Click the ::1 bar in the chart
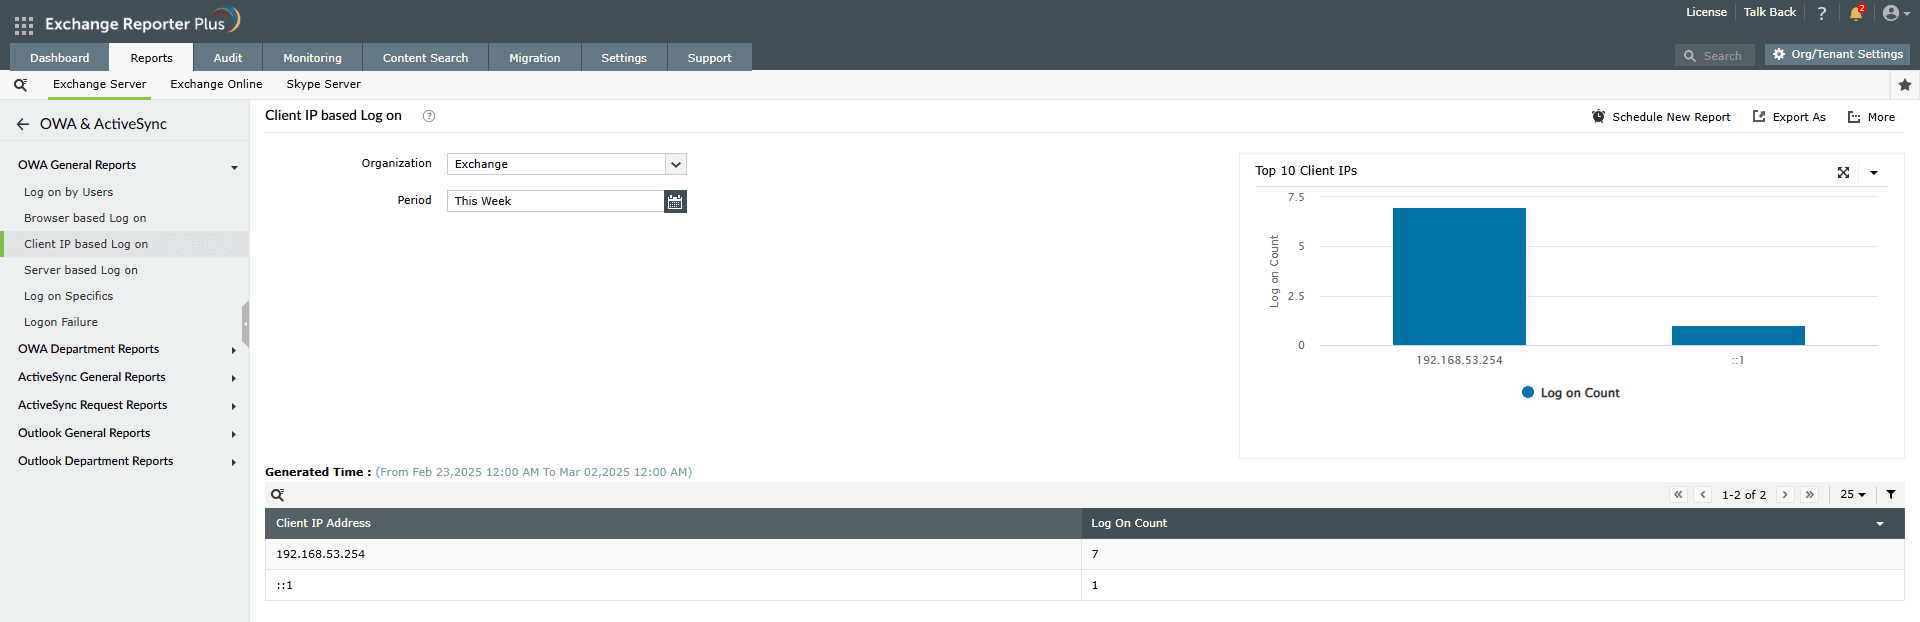 click(x=1738, y=336)
